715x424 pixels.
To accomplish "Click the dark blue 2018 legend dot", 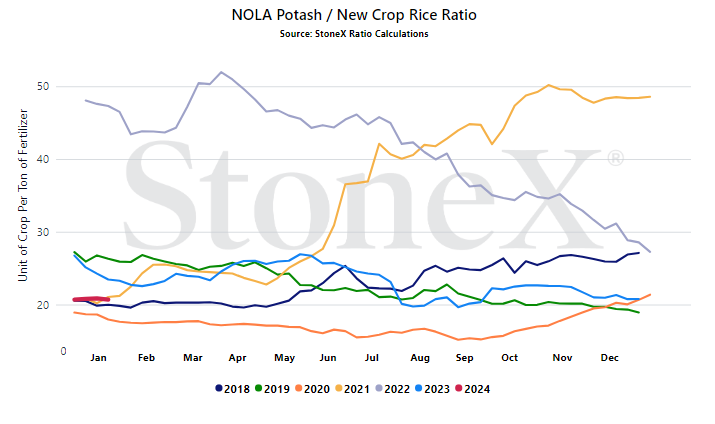I will [x=218, y=388].
